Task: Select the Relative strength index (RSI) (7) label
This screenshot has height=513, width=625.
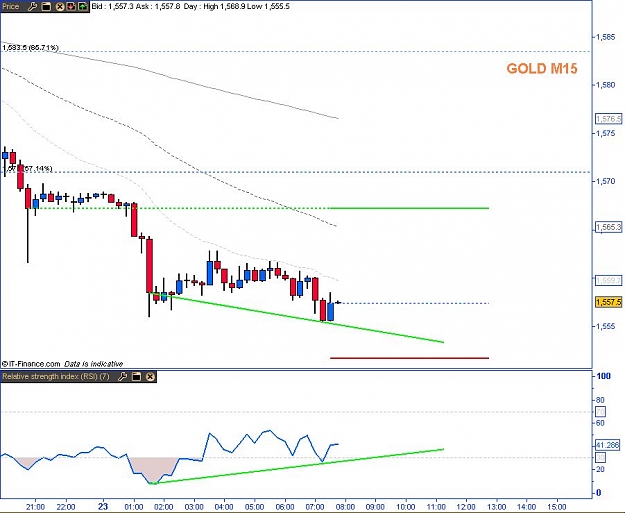Action: point(56,376)
